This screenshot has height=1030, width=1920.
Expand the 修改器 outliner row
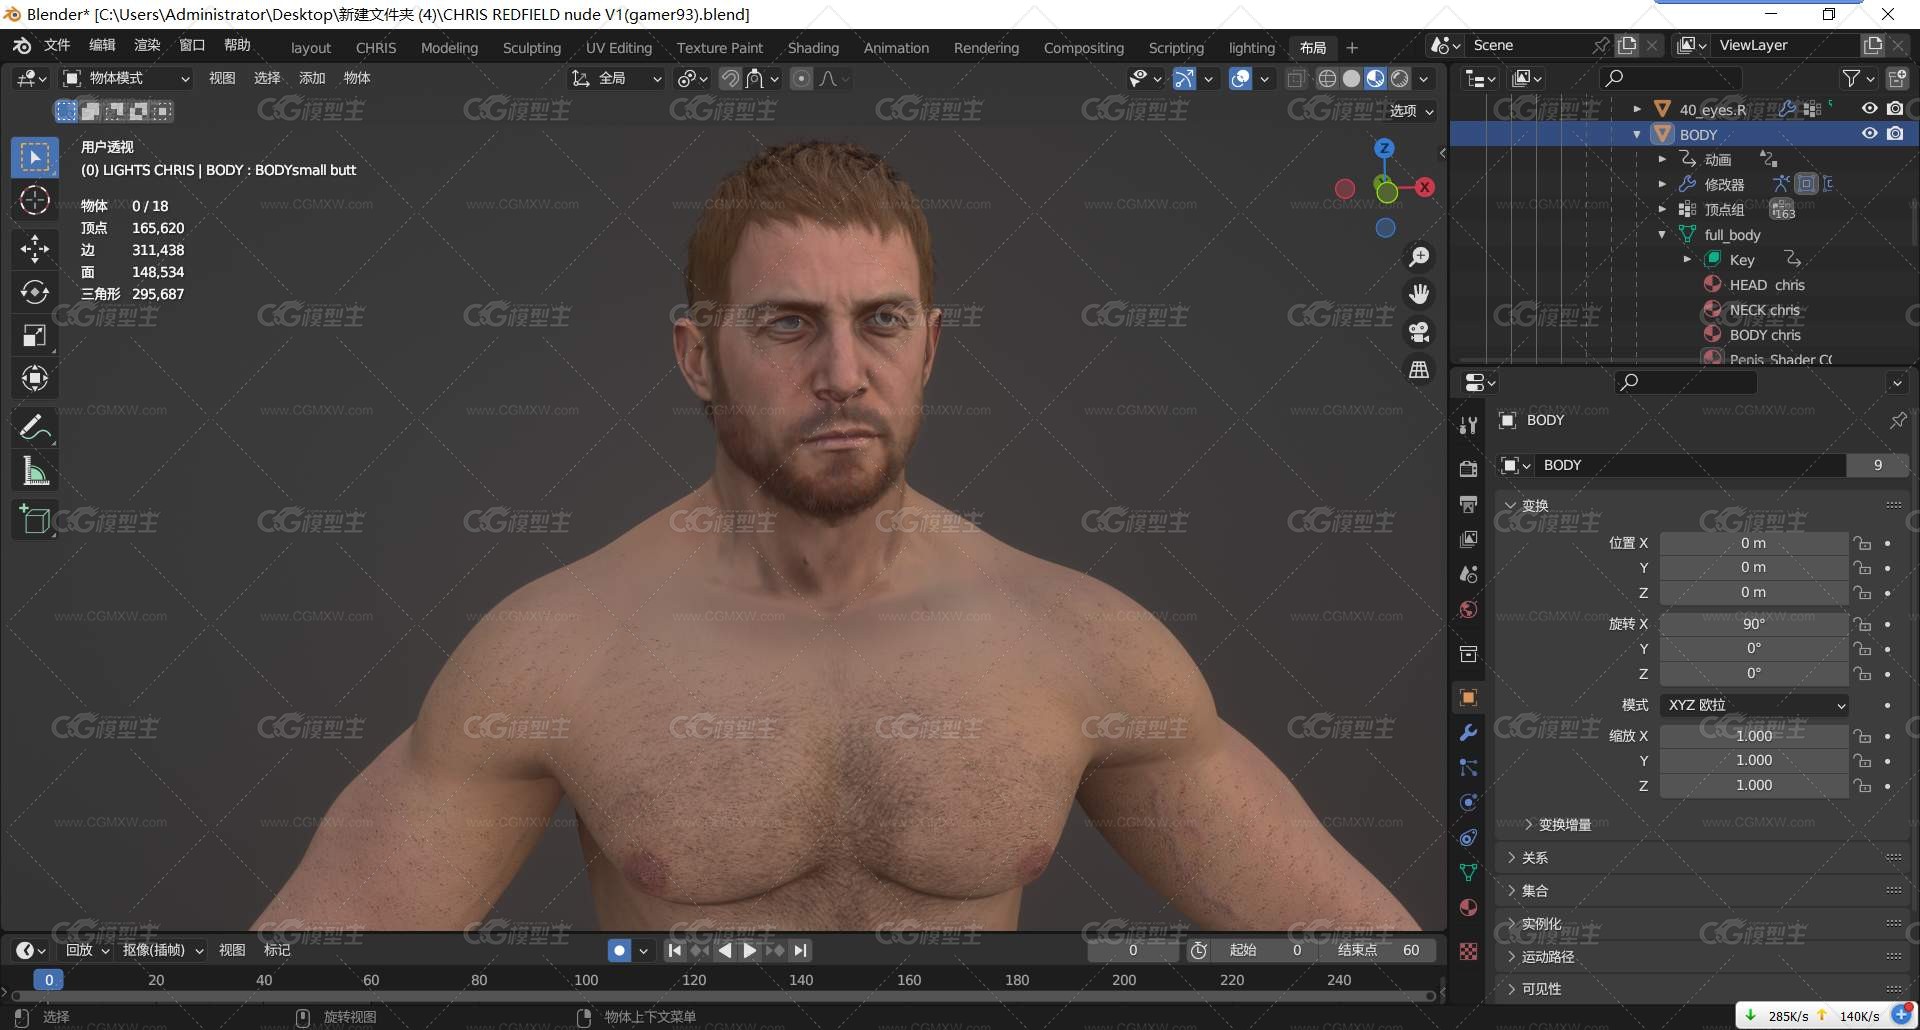(1662, 184)
